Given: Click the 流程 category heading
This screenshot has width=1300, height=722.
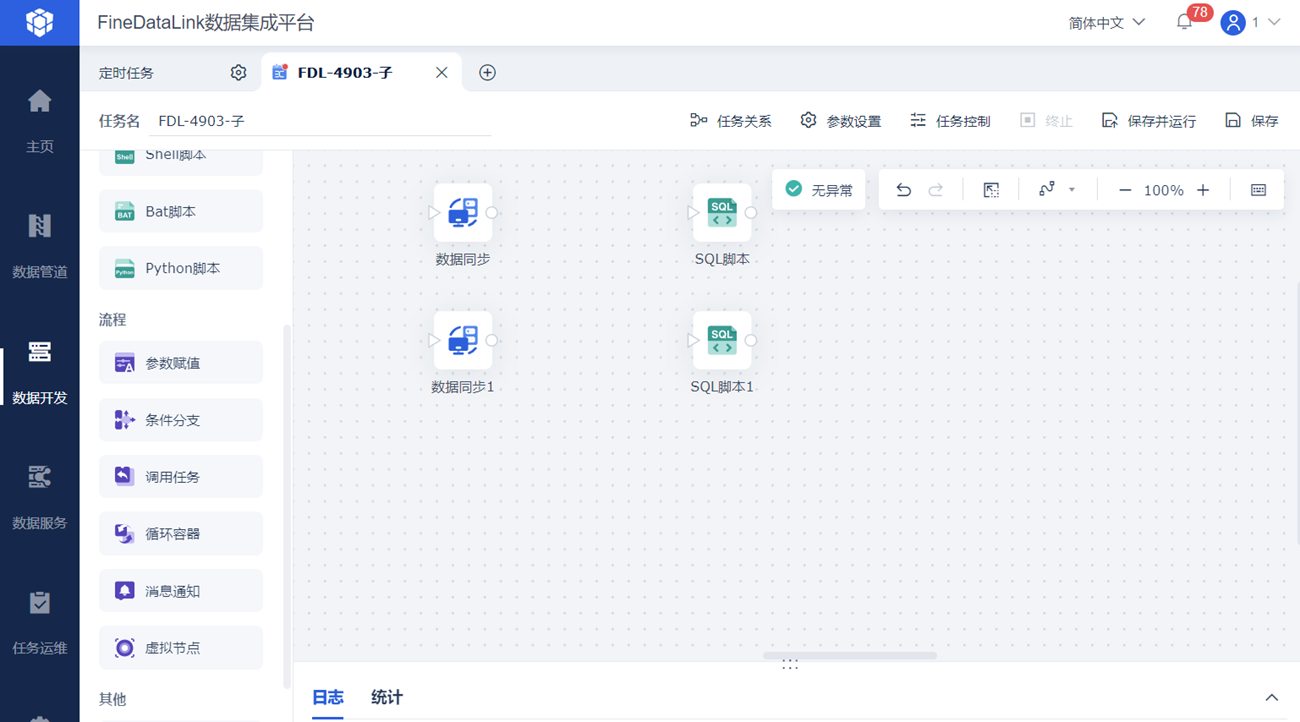Looking at the screenshot, I should coord(112,320).
